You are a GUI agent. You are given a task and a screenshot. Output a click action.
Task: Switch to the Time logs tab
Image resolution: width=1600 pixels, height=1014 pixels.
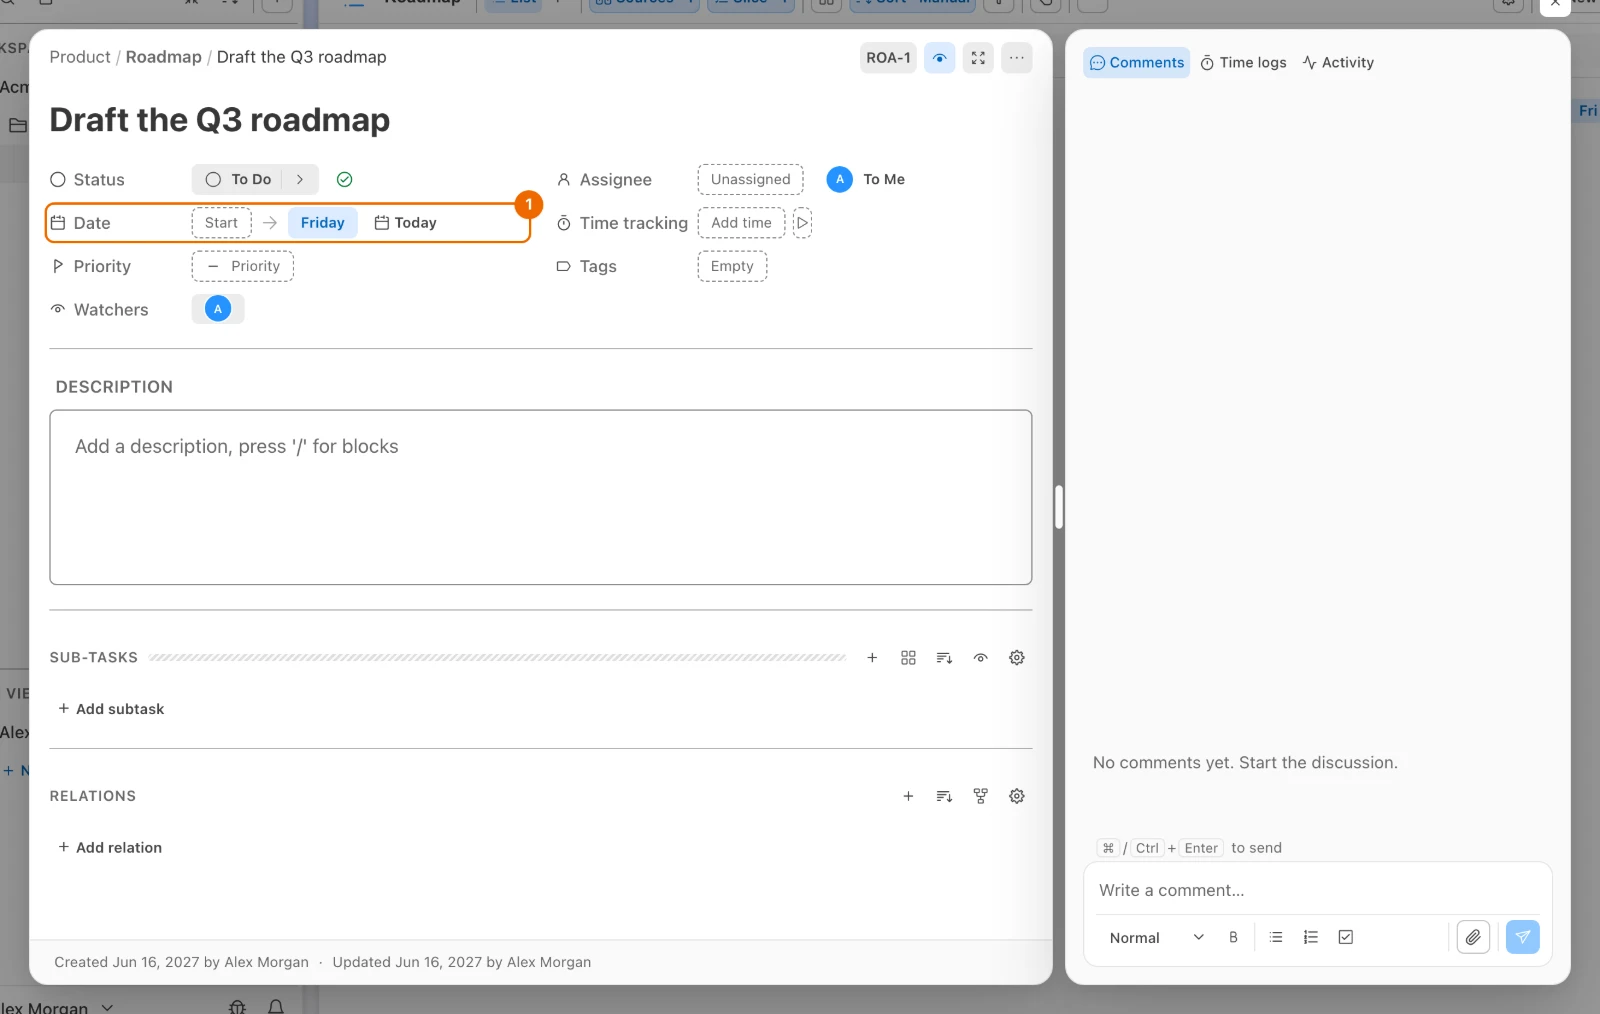pos(1244,62)
